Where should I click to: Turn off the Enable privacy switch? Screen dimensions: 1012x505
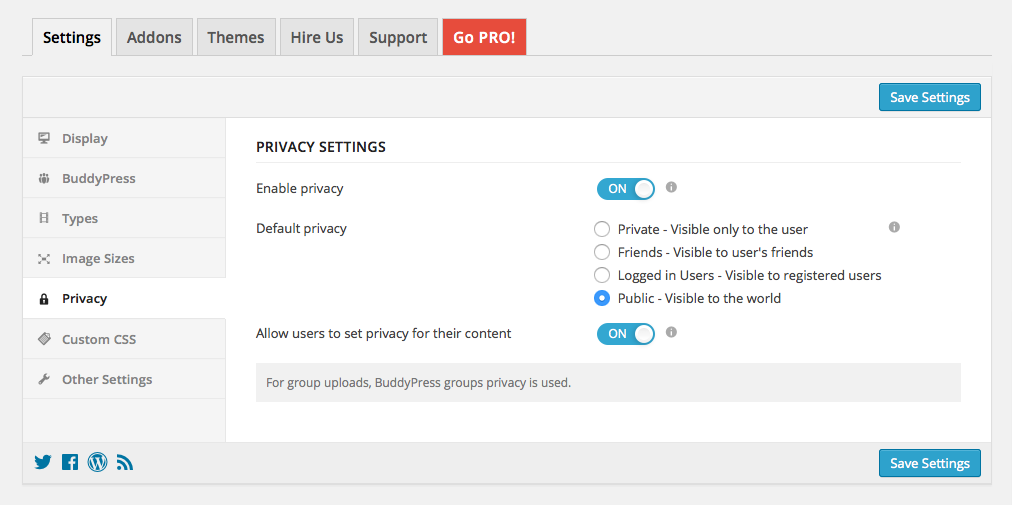point(625,188)
